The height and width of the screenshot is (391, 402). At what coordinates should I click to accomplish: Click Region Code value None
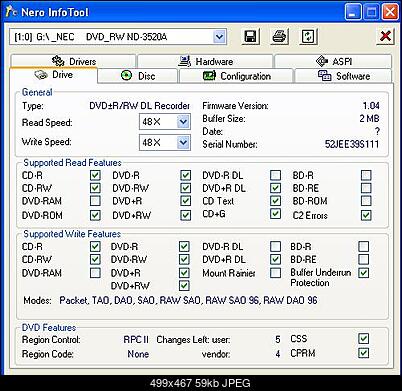138,354
